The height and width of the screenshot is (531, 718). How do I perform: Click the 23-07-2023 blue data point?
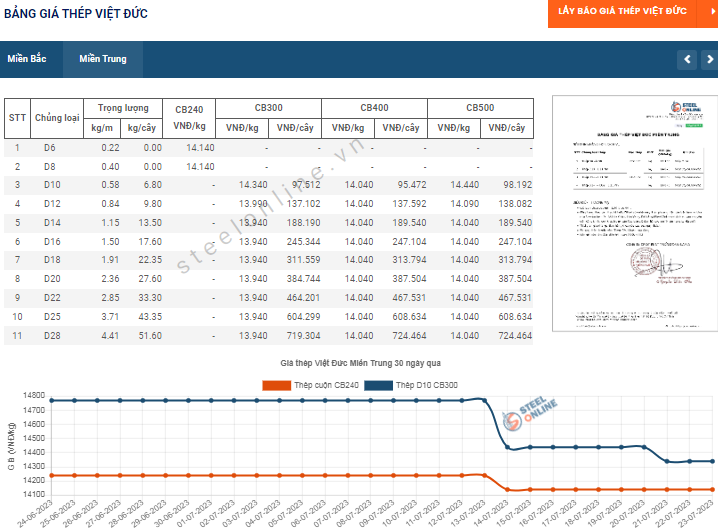(x=713, y=461)
